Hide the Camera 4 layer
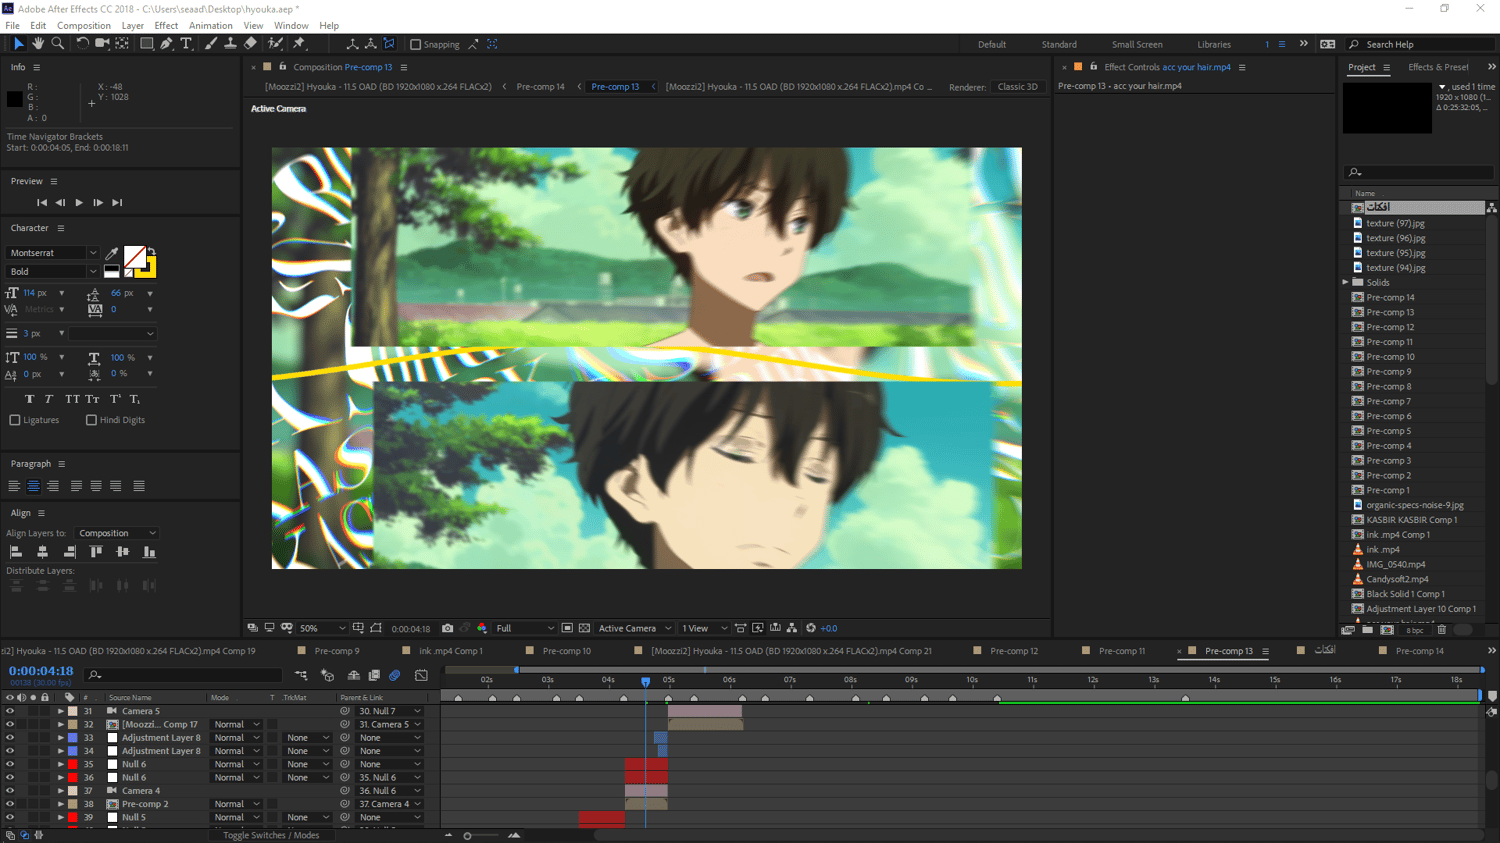This screenshot has width=1500, height=843. [x=10, y=791]
